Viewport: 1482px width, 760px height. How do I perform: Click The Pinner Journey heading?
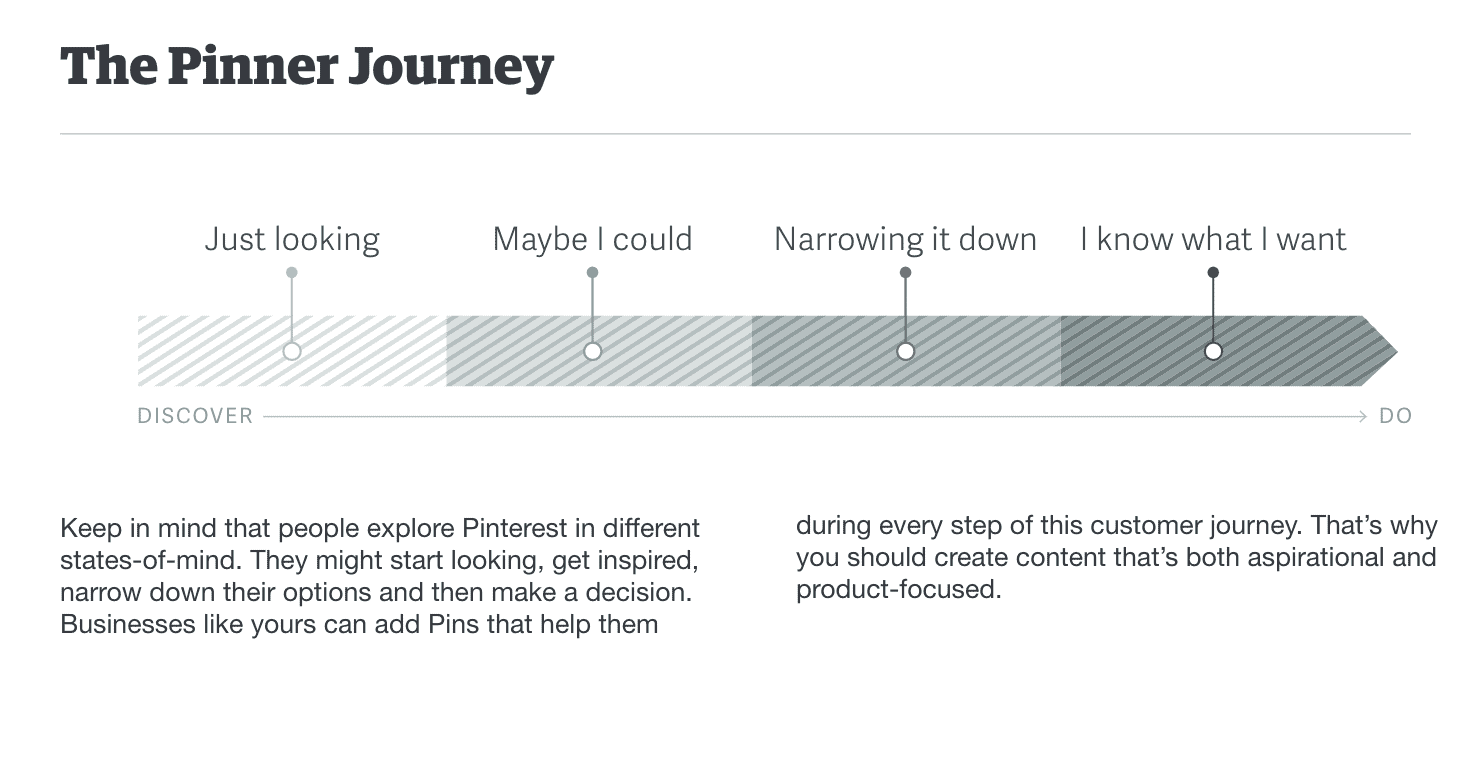[307, 68]
